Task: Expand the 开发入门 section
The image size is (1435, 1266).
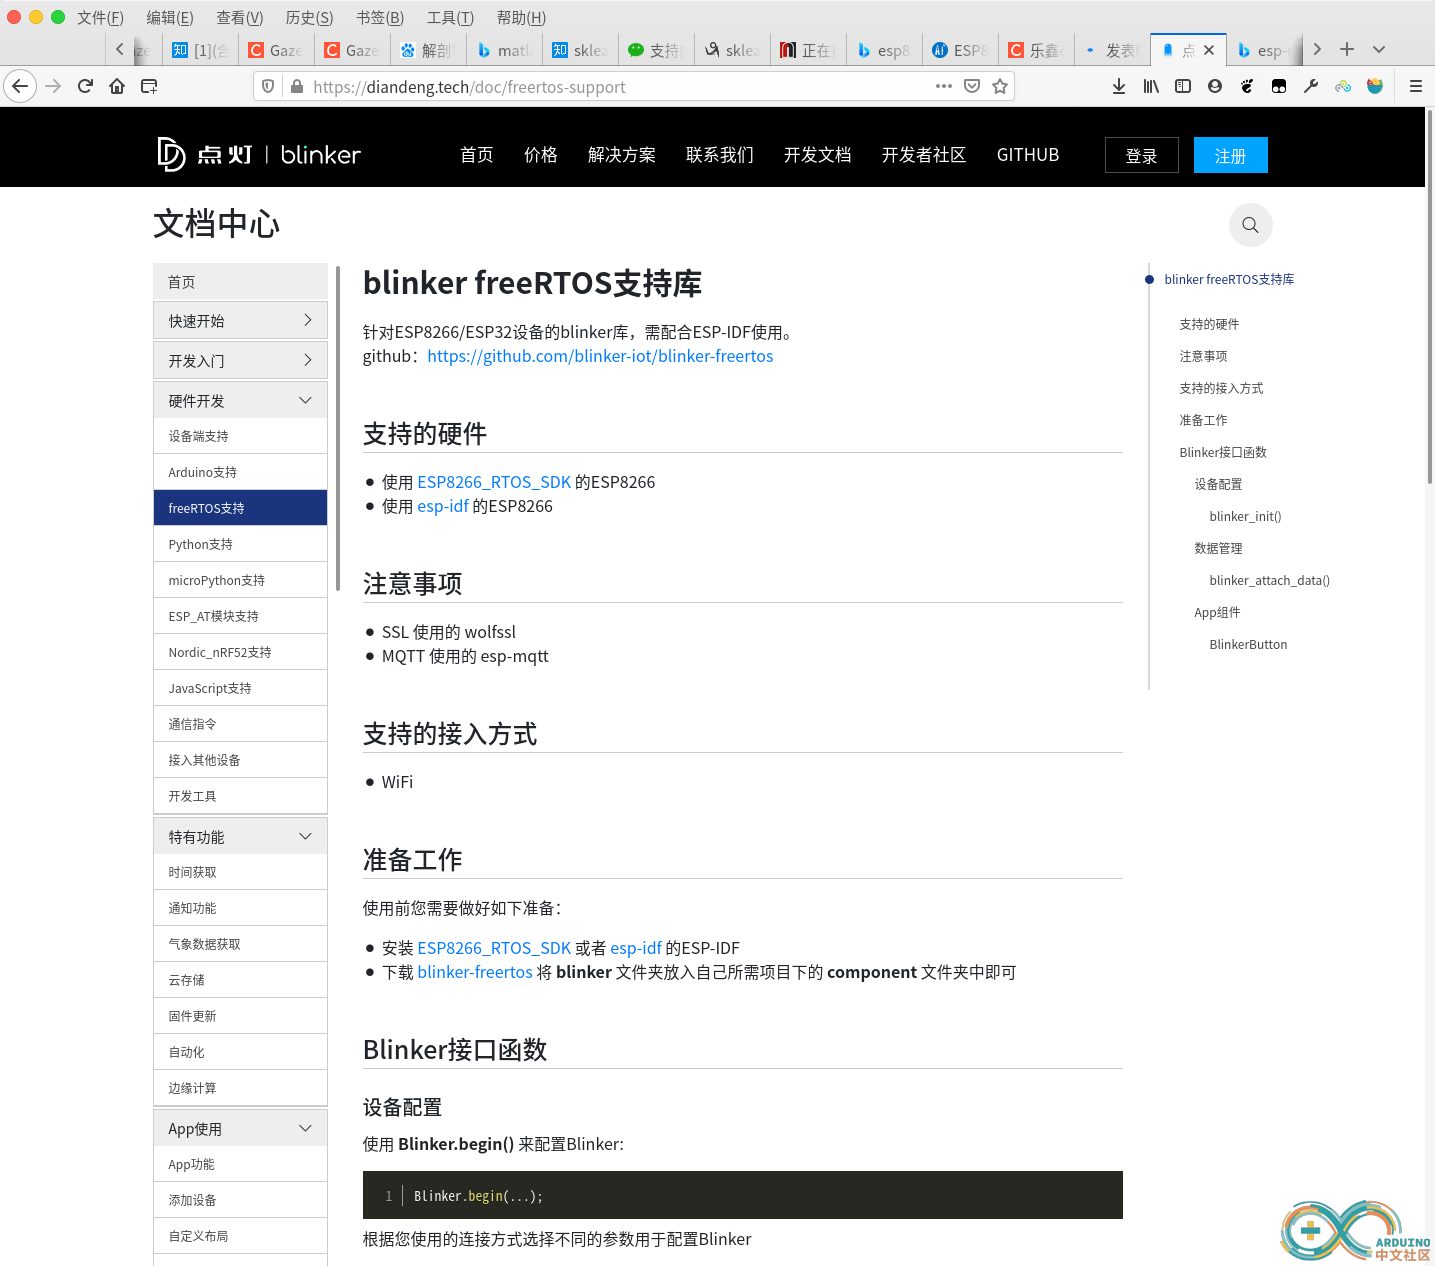Action: click(x=240, y=361)
